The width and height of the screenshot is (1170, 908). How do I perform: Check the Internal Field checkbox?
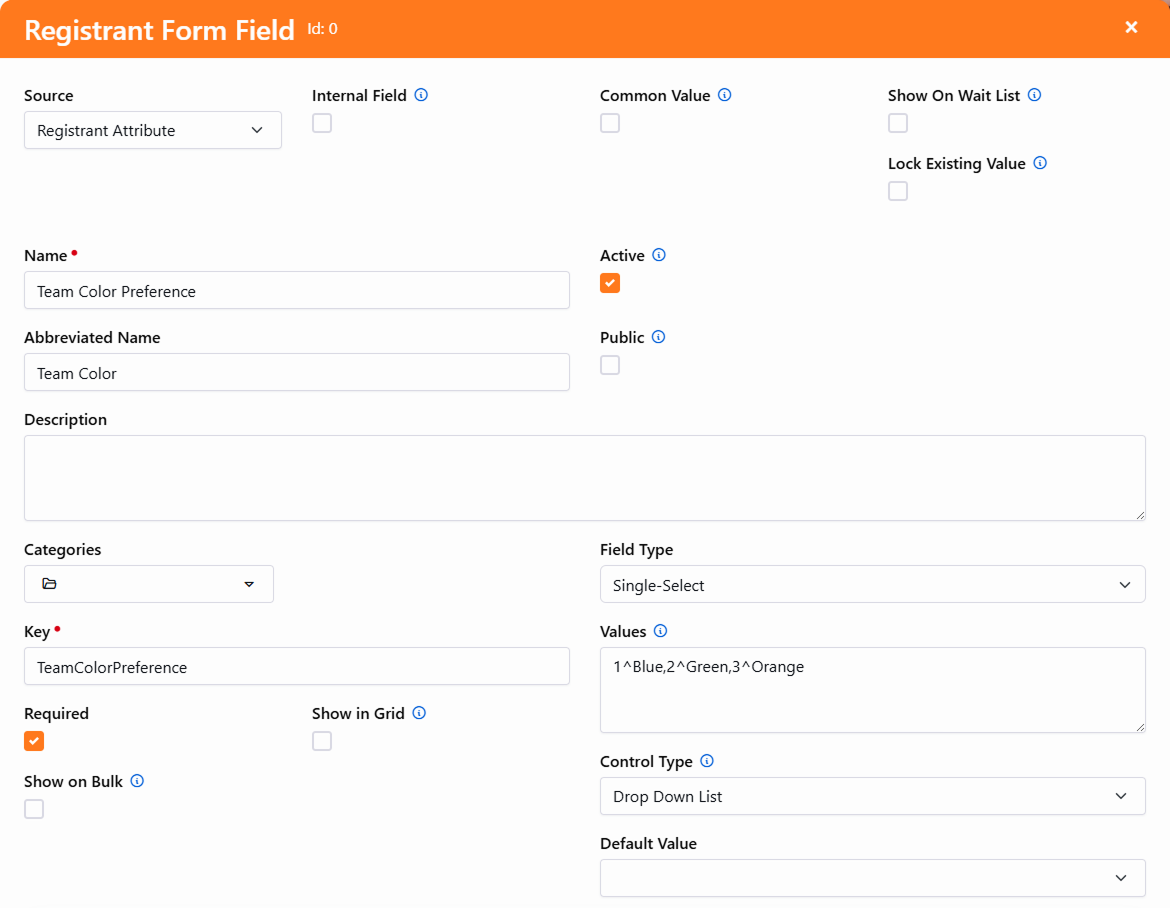point(322,123)
